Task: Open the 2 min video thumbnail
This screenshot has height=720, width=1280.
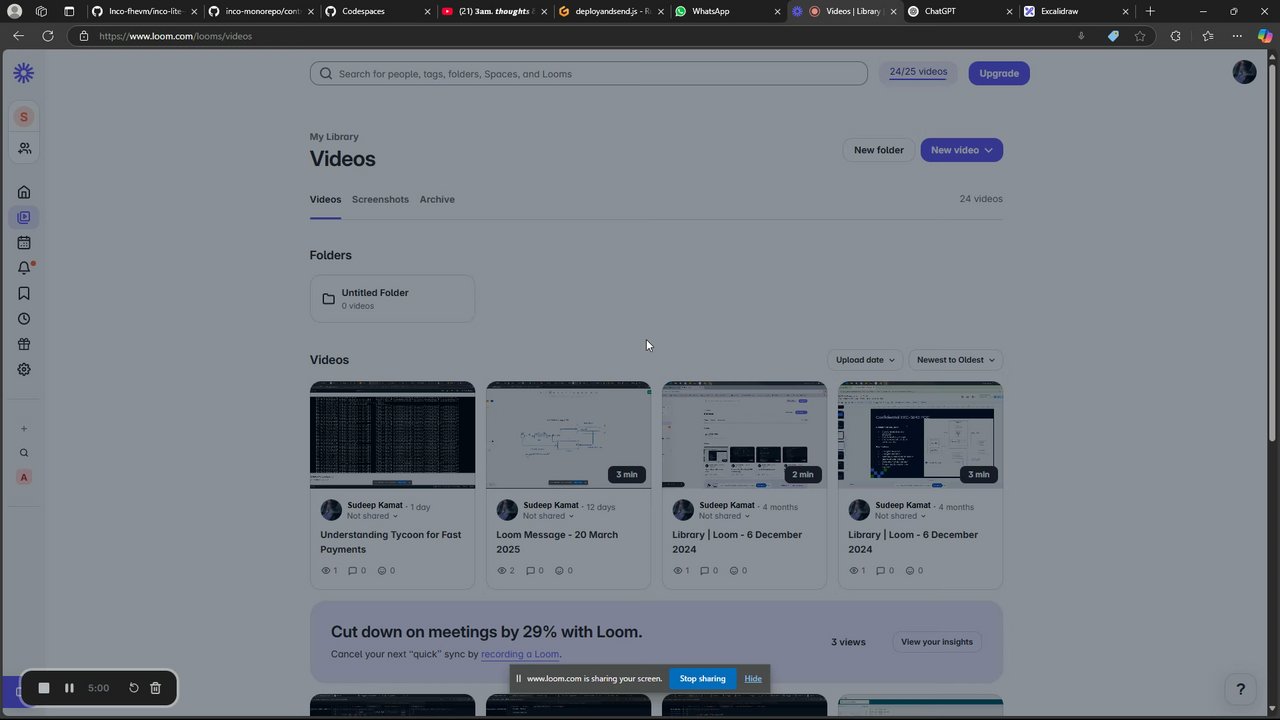Action: [744, 435]
